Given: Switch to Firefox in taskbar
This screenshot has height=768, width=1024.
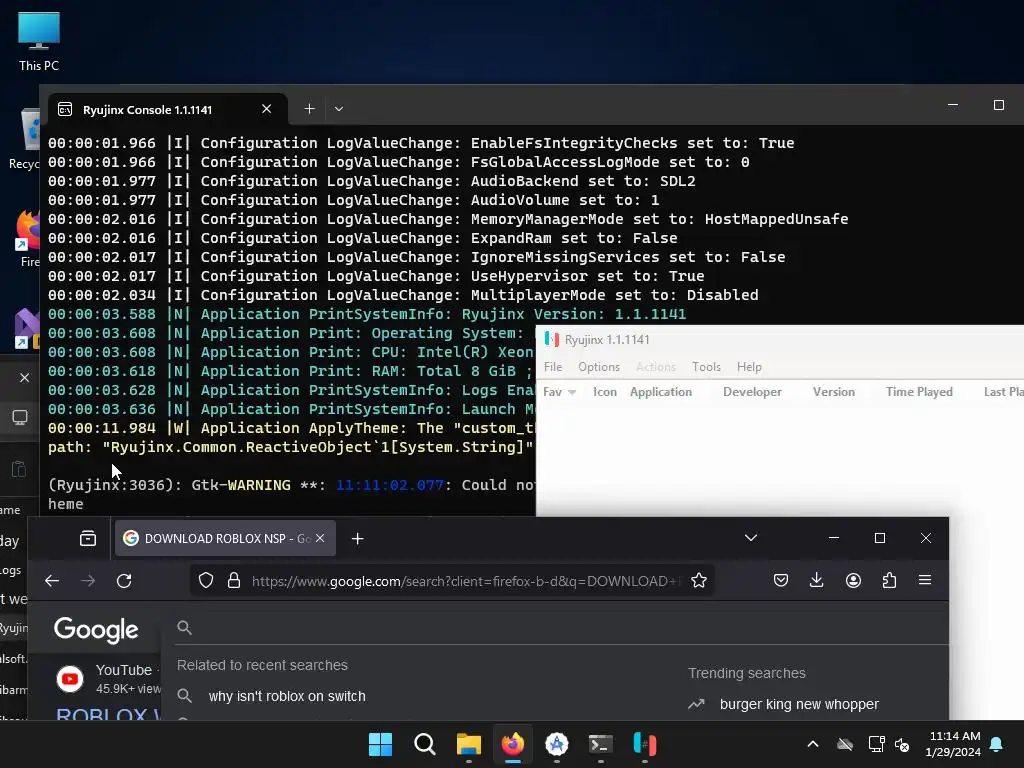Looking at the screenshot, I should [x=513, y=744].
